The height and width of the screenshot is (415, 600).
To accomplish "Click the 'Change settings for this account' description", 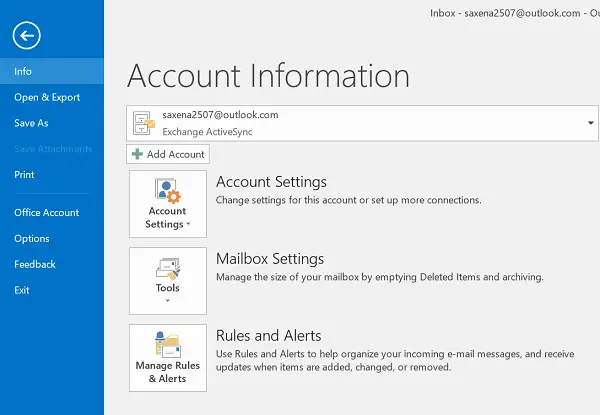I will (349, 200).
